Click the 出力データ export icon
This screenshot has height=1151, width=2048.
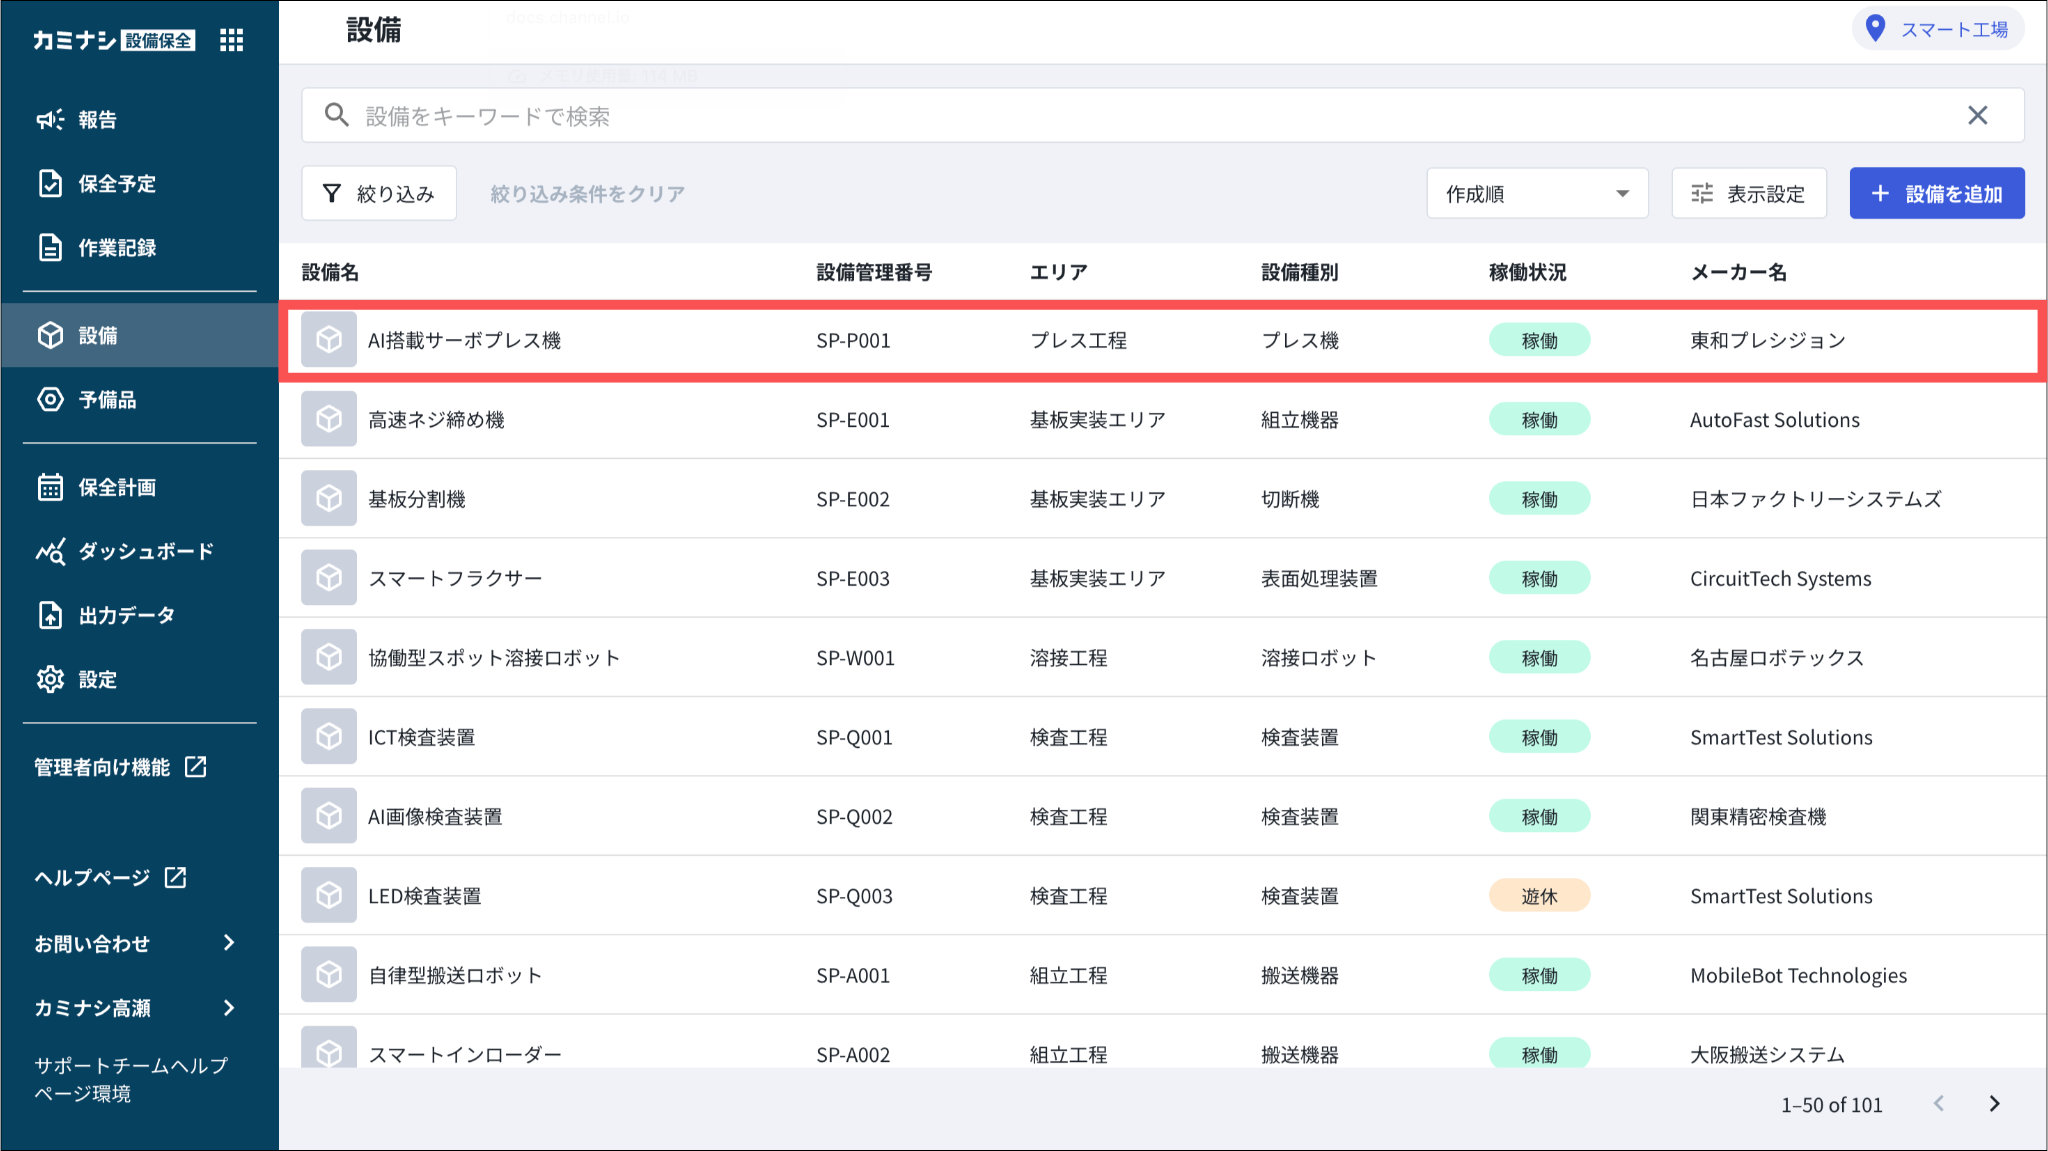(50, 616)
